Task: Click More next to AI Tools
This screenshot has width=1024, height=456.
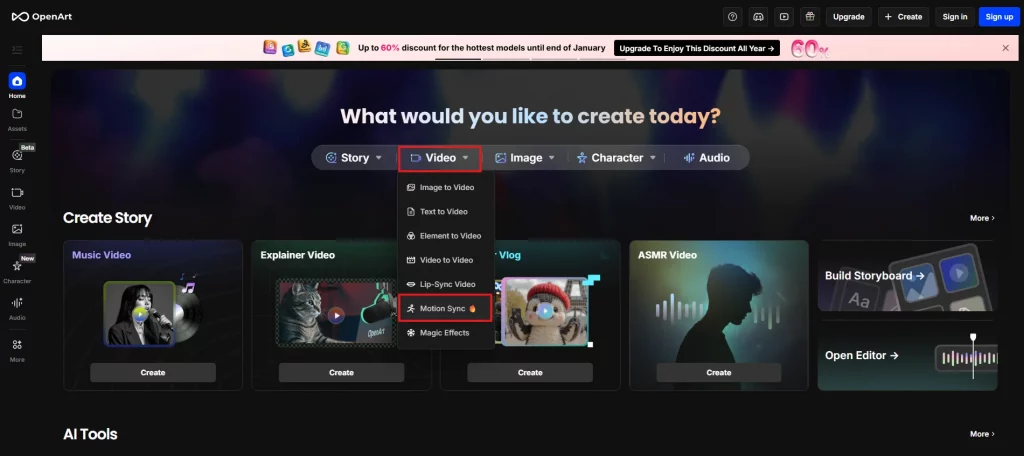Action: [x=982, y=434]
